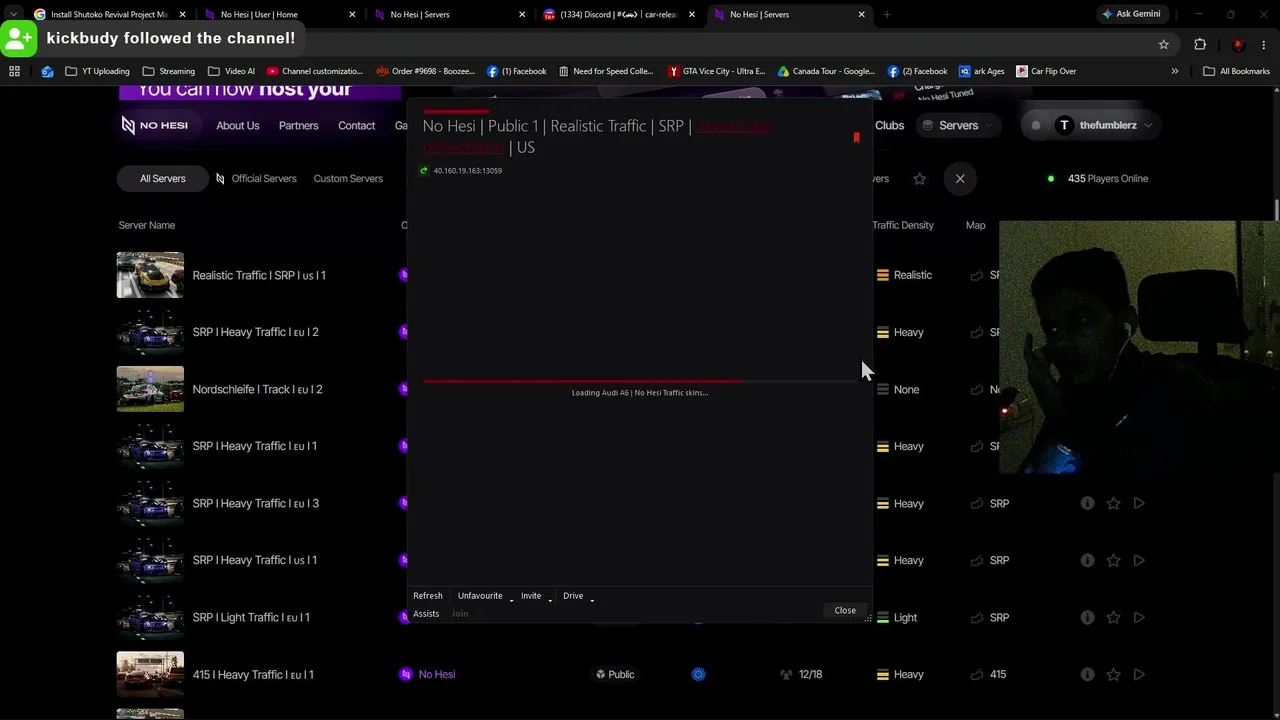This screenshot has width=1280, height=720.
Task: Click the favourites star filter icon
Action: tap(919, 178)
